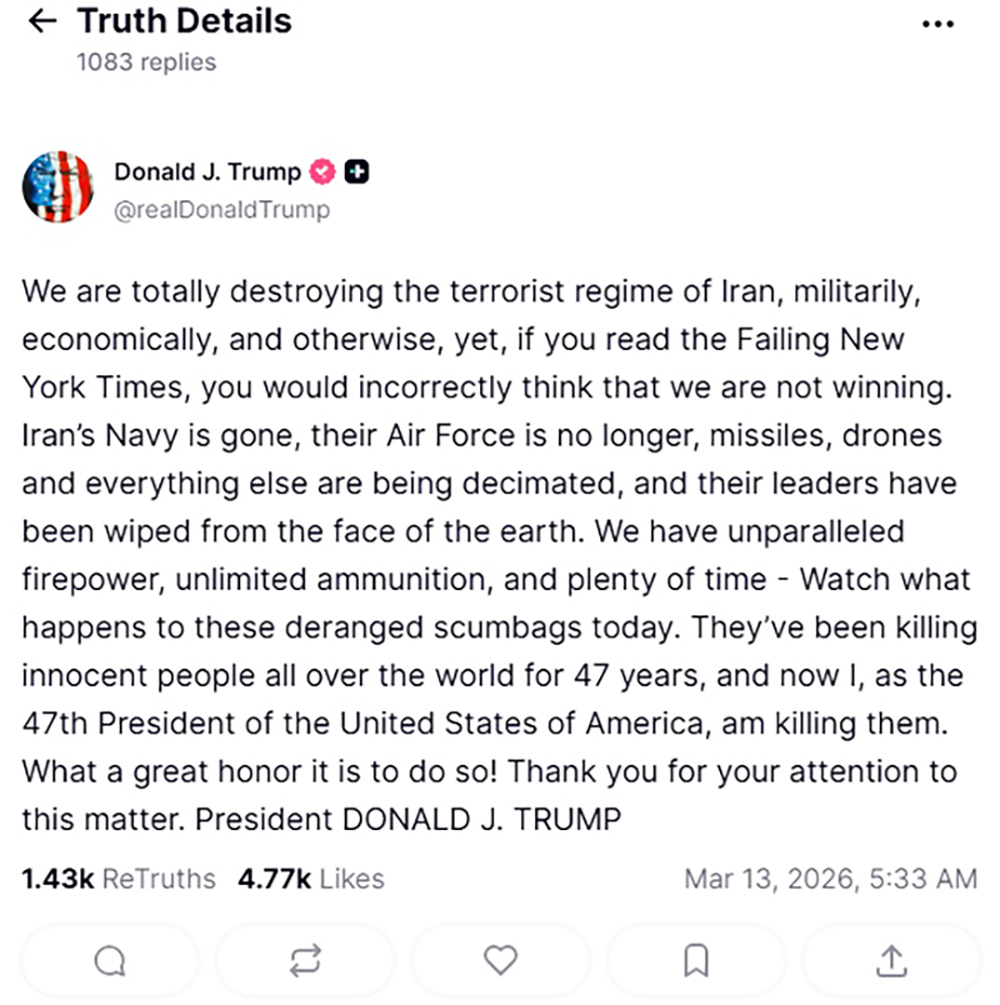Click the American flag profile avatar
The image size is (1000, 1005).
[x=58, y=187]
